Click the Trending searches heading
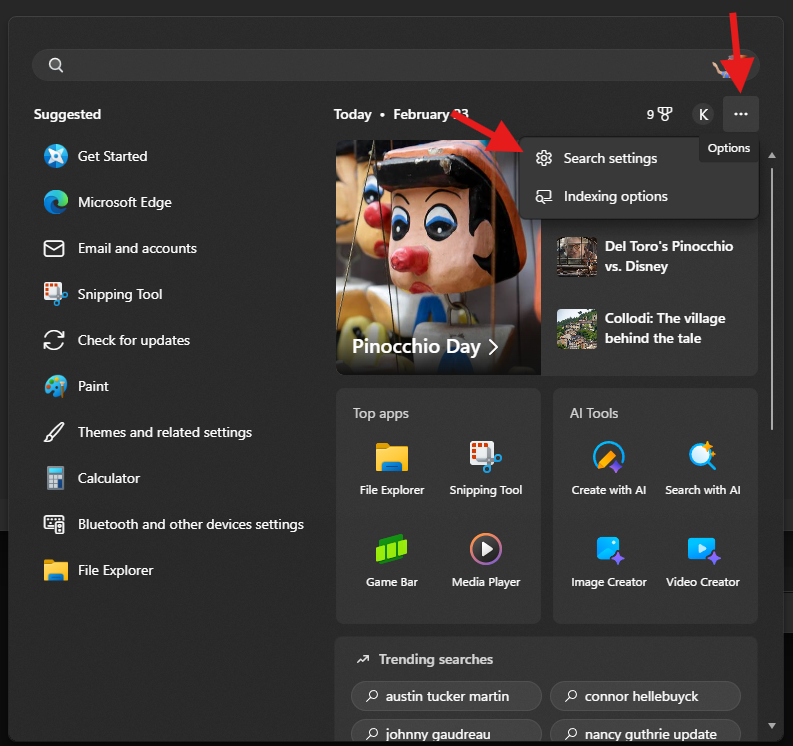The height and width of the screenshot is (746, 793). 435,659
